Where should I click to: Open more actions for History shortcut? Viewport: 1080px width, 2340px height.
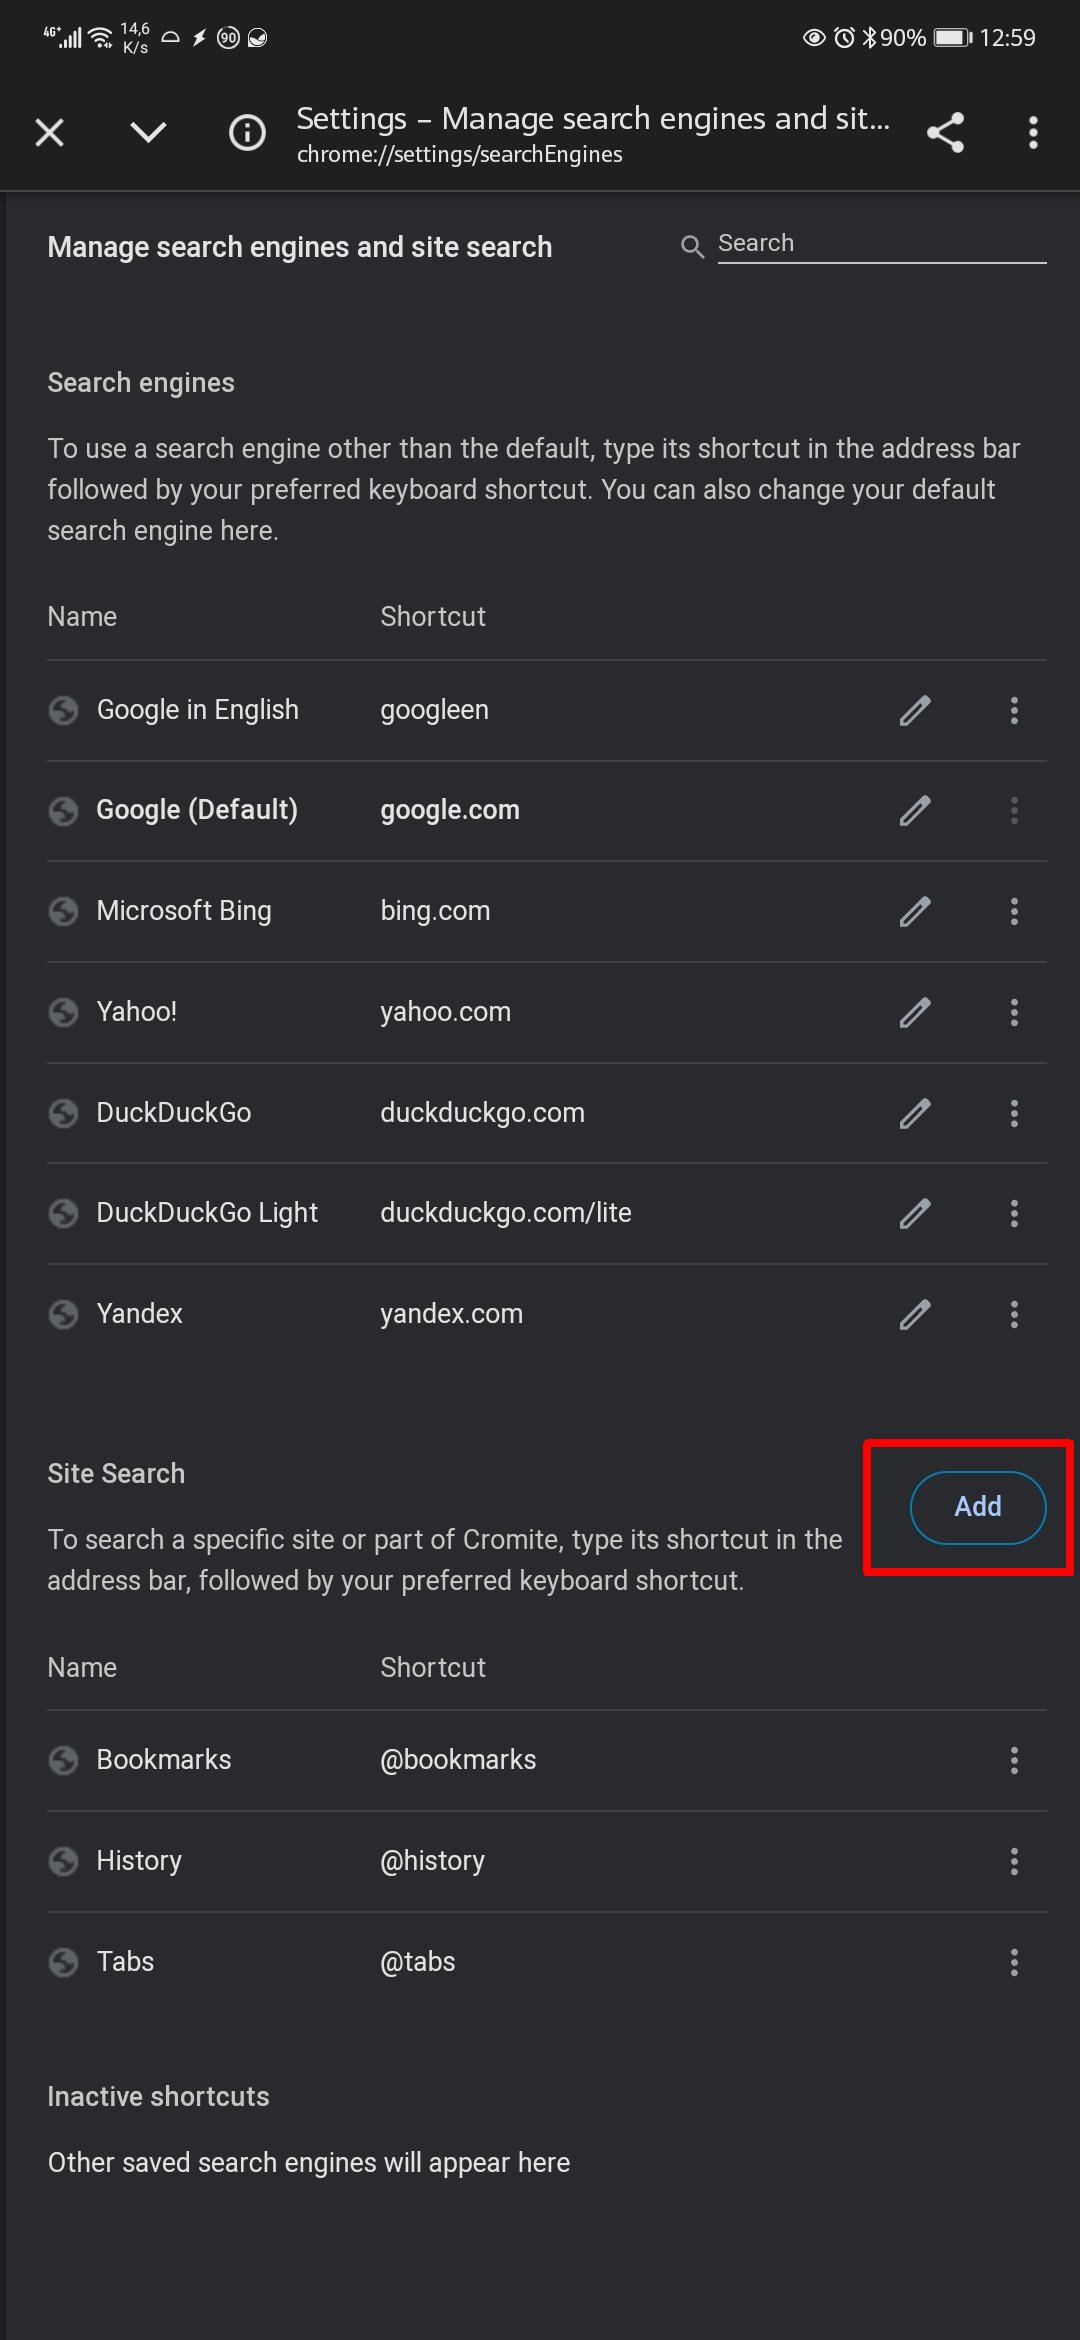[1014, 1862]
